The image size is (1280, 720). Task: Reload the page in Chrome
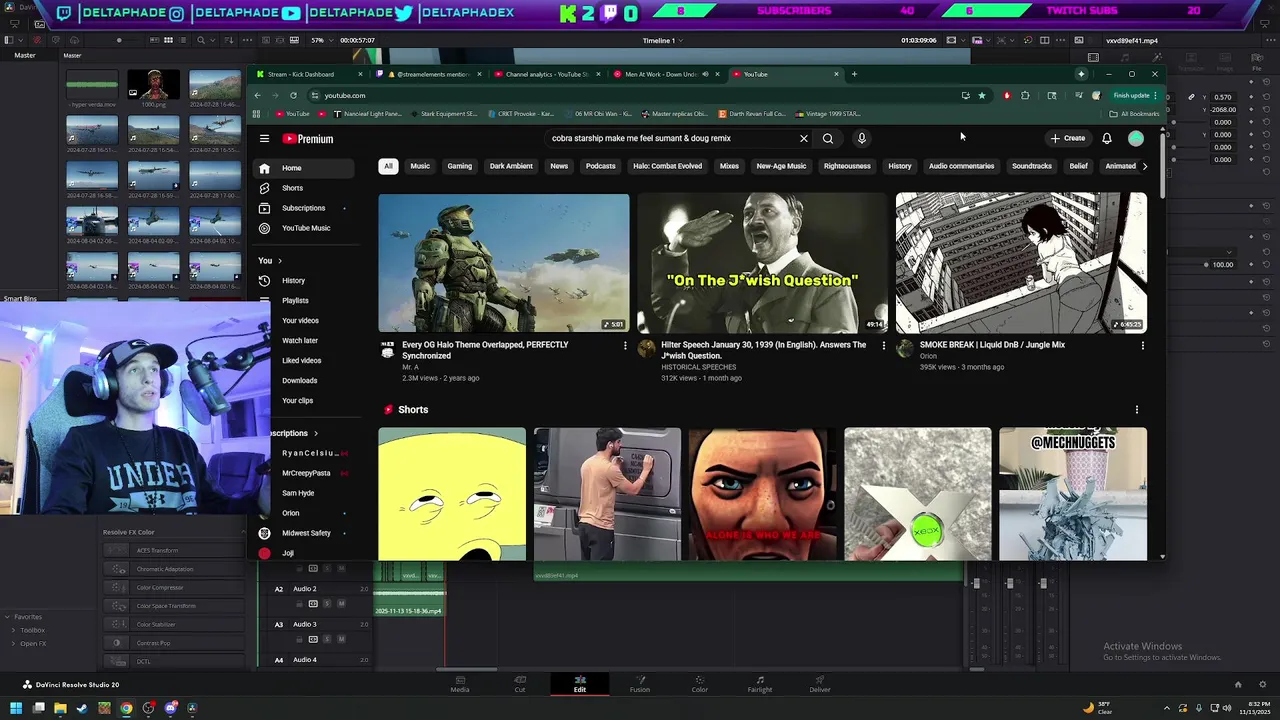293,95
